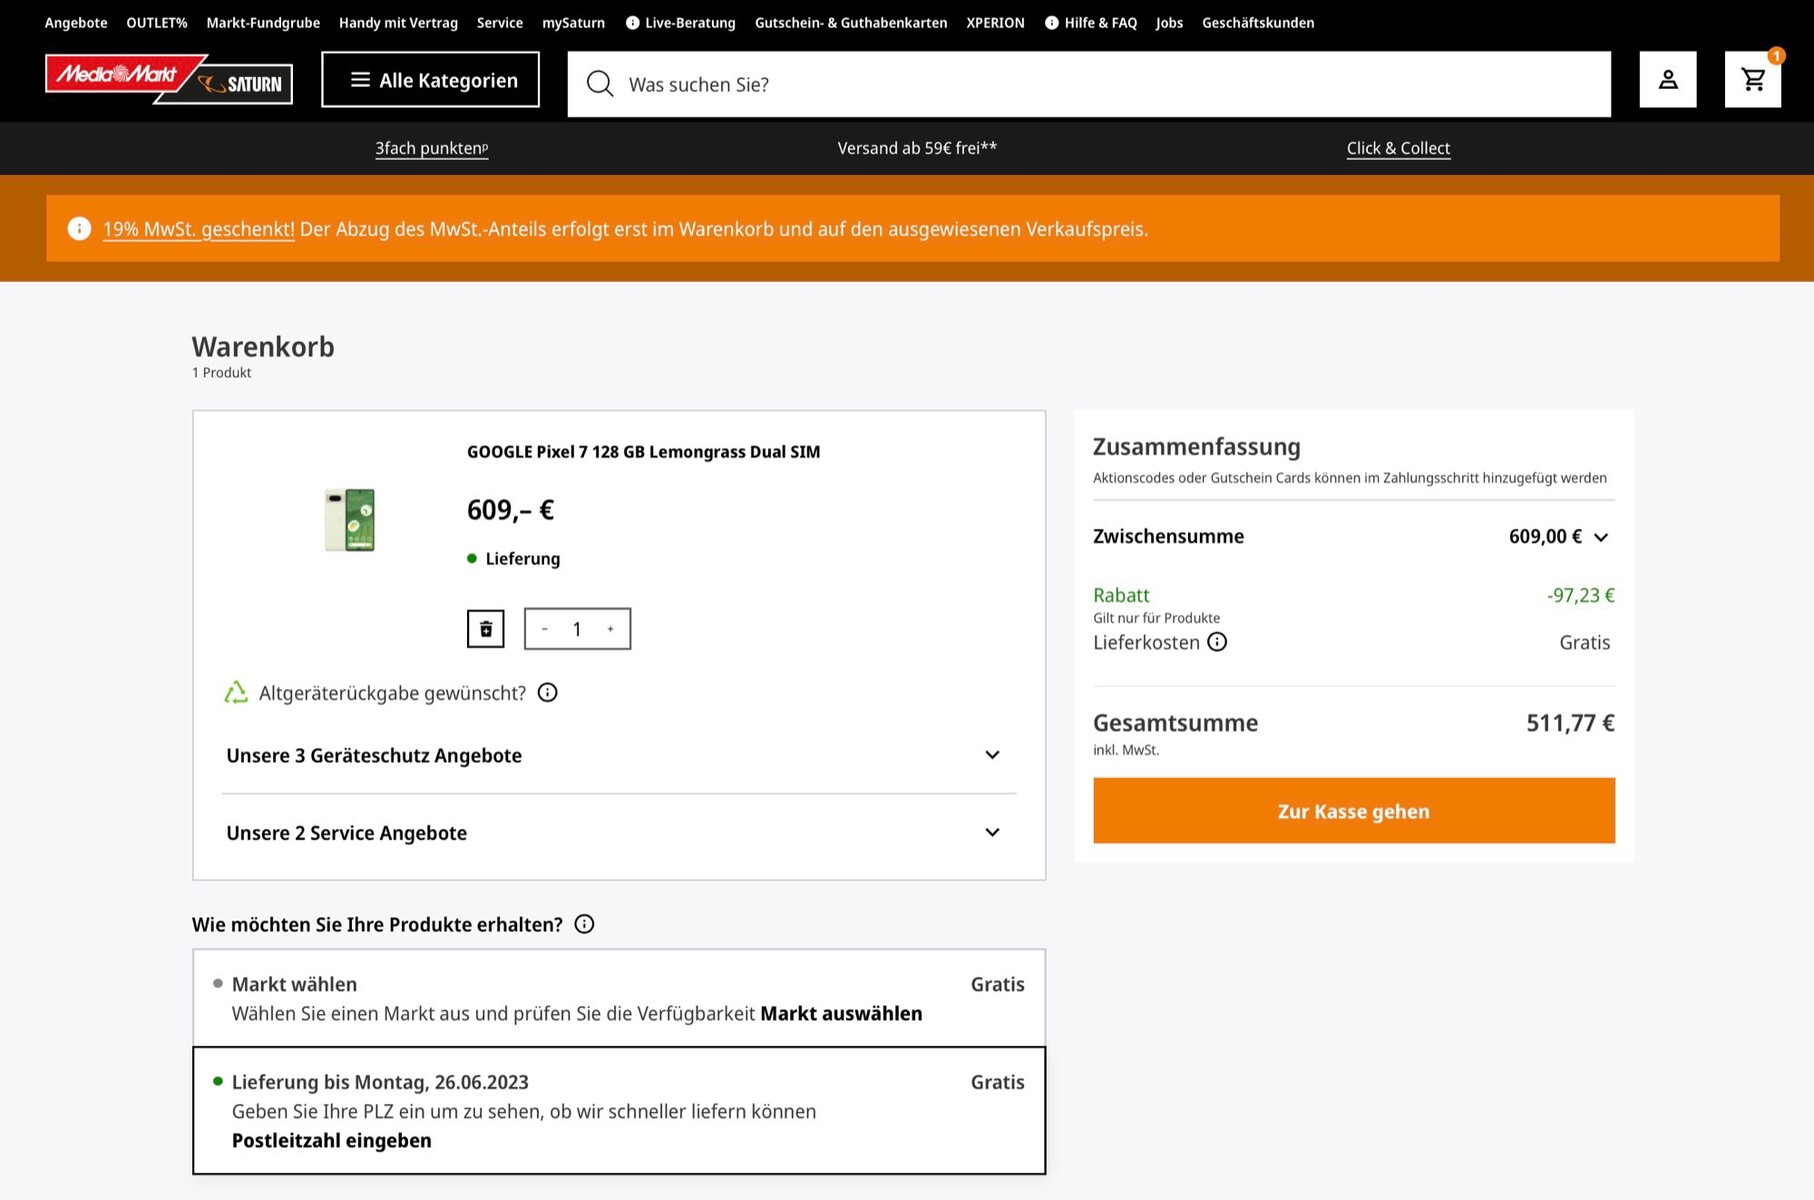Delete the Pixel 7 with trash icon

click(486, 629)
